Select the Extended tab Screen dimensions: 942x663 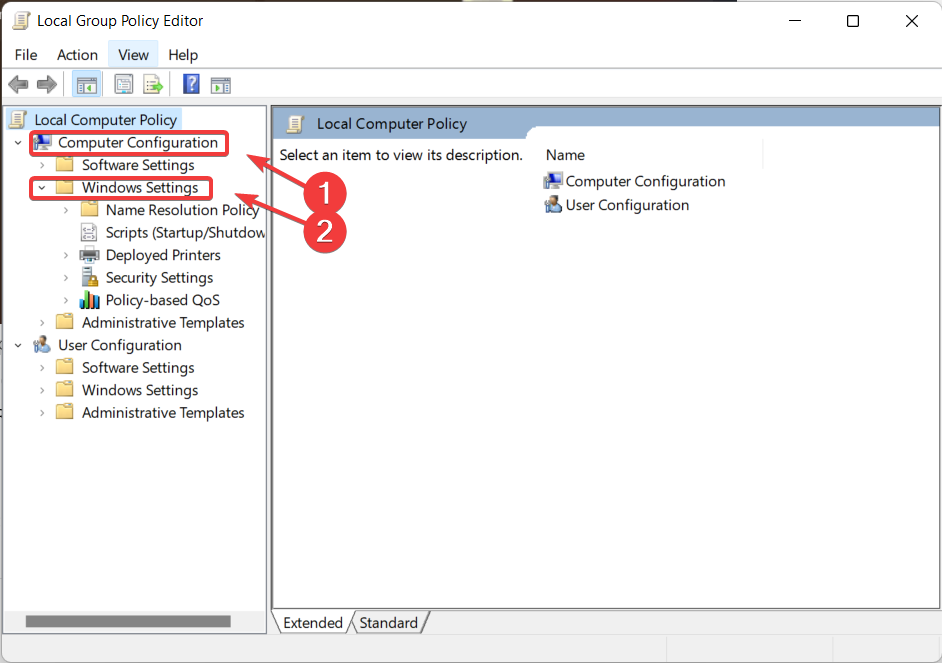pyautogui.click(x=312, y=623)
